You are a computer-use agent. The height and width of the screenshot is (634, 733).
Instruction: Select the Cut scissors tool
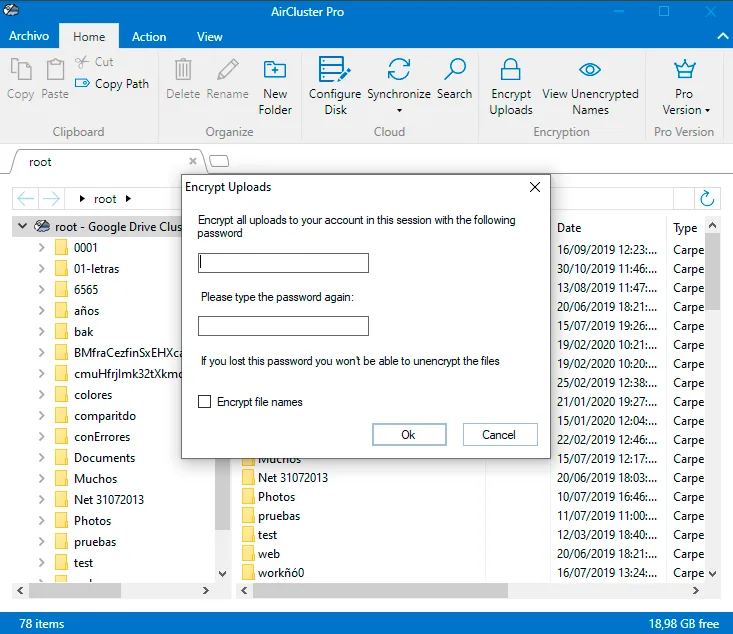pos(82,62)
